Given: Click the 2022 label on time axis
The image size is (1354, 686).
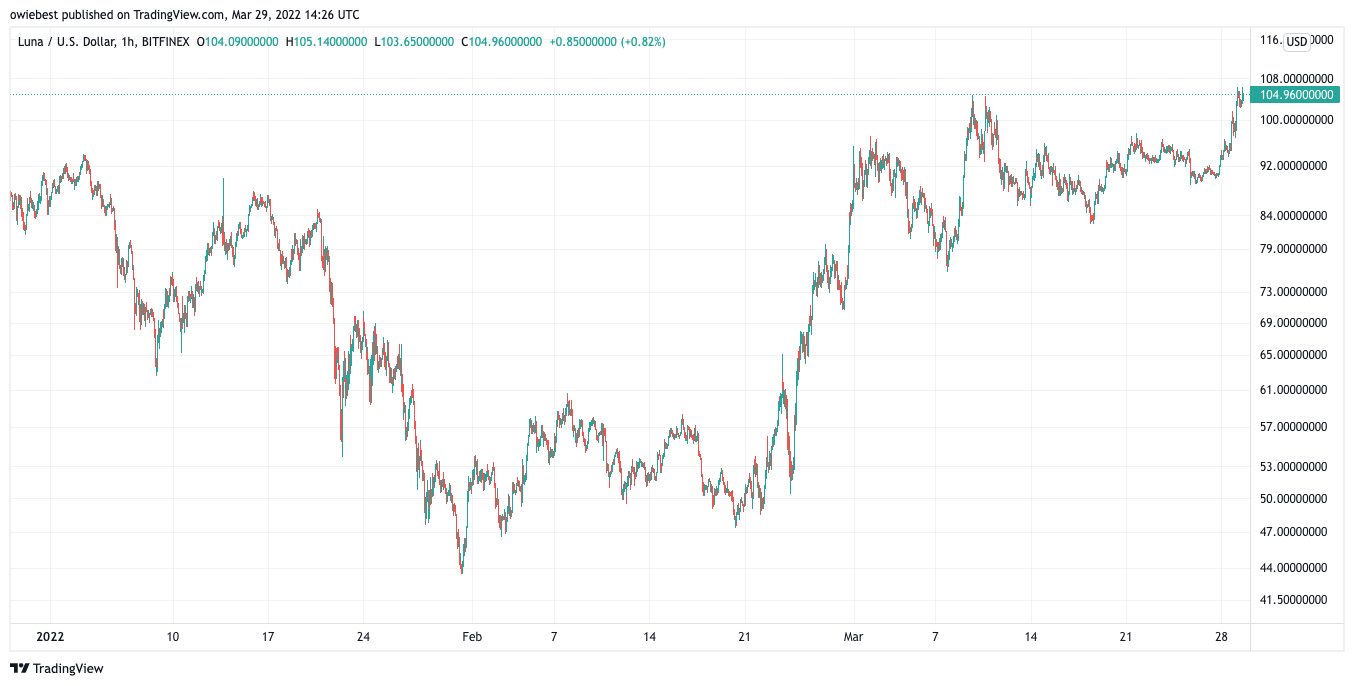Looking at the screenshot, I should (49, 637).
